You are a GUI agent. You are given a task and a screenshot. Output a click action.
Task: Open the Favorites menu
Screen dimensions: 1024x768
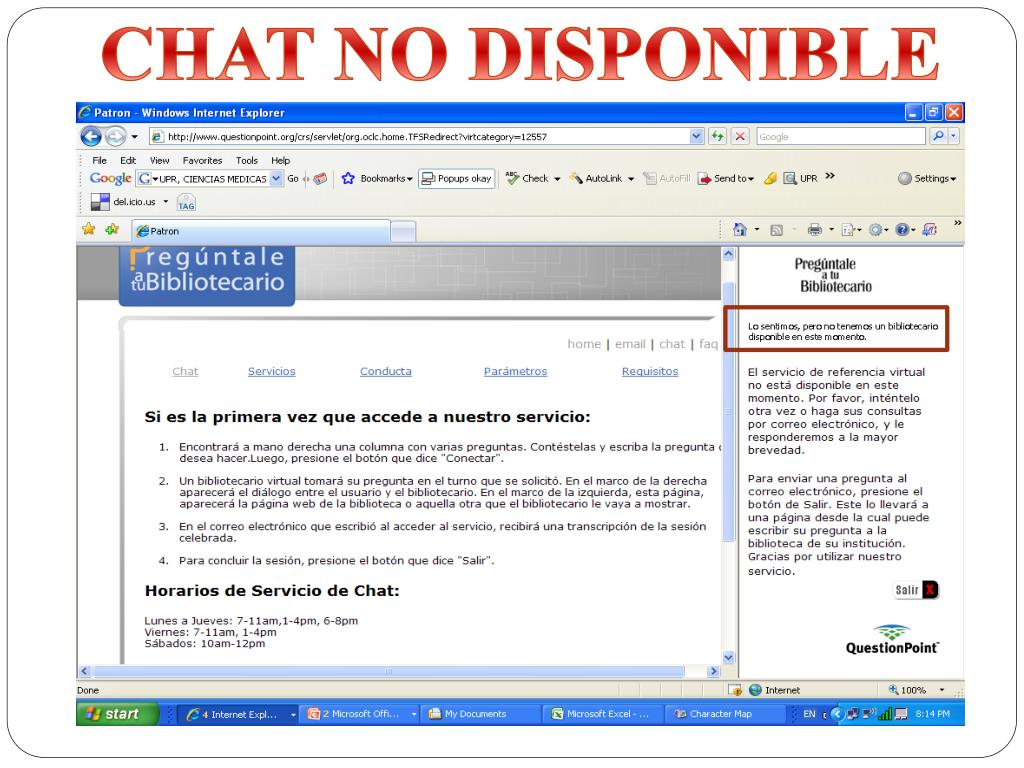coord(202,161)
